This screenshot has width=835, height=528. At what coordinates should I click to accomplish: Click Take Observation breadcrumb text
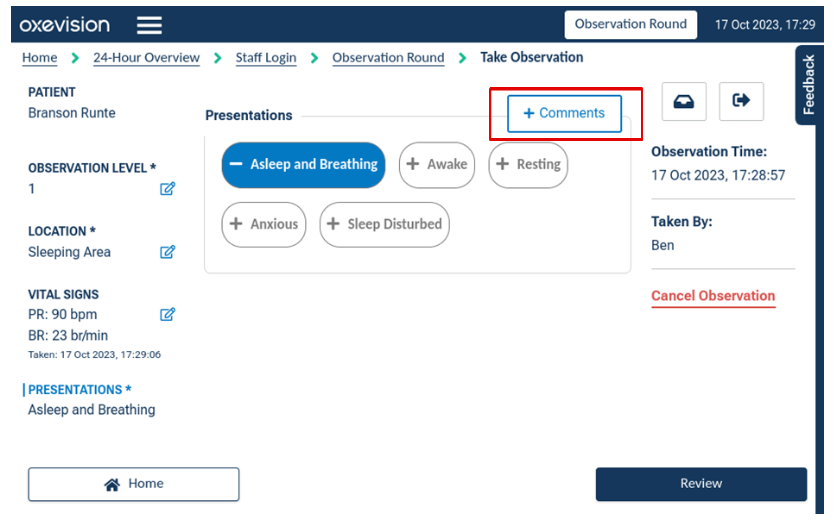click(x=531, y=57)
